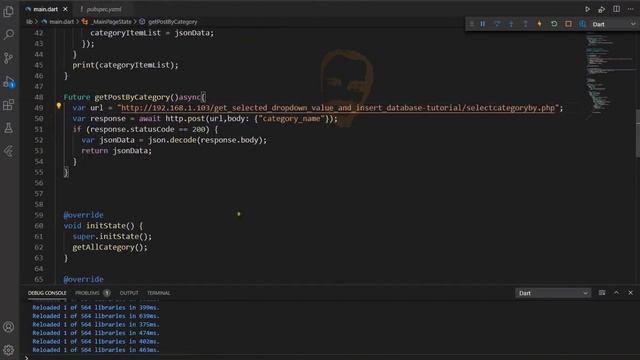The height and width of the screenshot is (360, 640).
Task: Open the TERMINAL panel tab
Action: click(159, 293)
